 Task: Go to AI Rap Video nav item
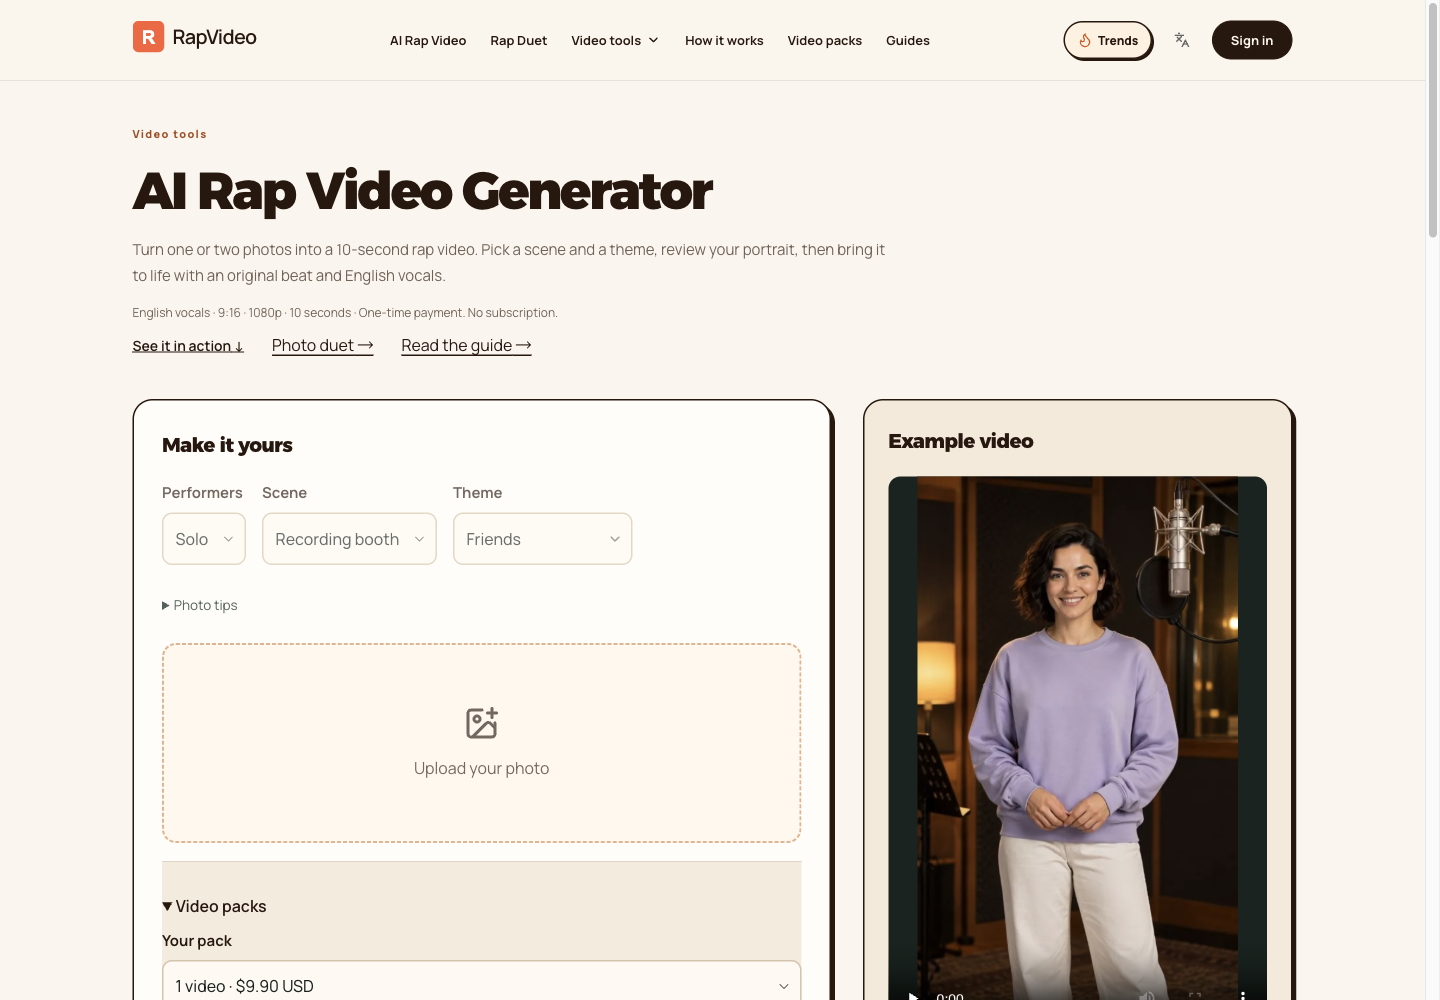pyautogui.click(x=428, y=41)
